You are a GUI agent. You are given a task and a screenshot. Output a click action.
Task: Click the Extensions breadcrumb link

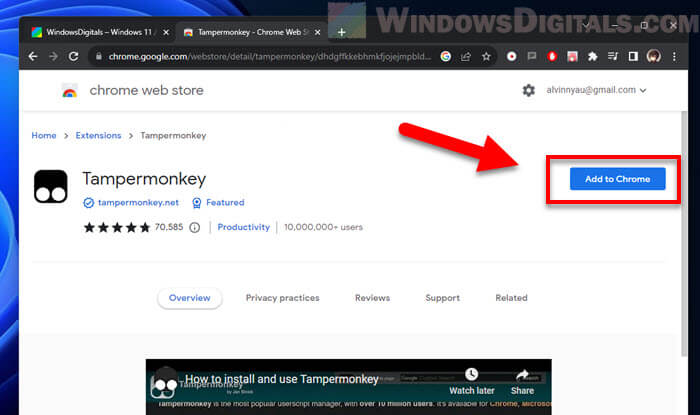pyautogui.click(x=98, y=135)
